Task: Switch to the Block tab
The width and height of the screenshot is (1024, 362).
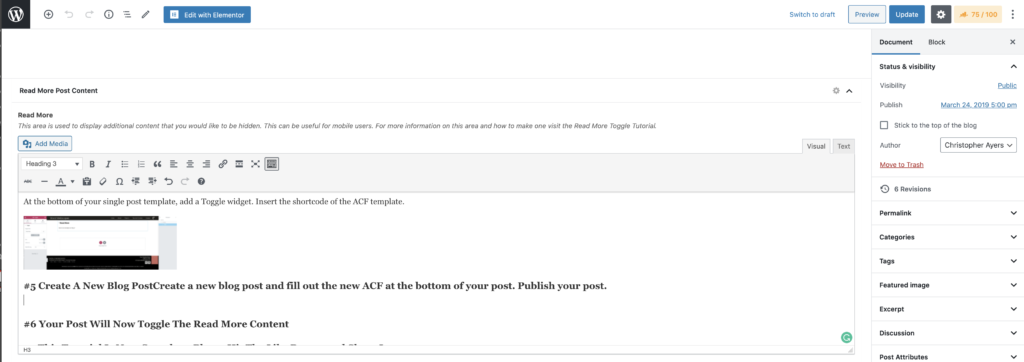Action: [x=936, y=42]
